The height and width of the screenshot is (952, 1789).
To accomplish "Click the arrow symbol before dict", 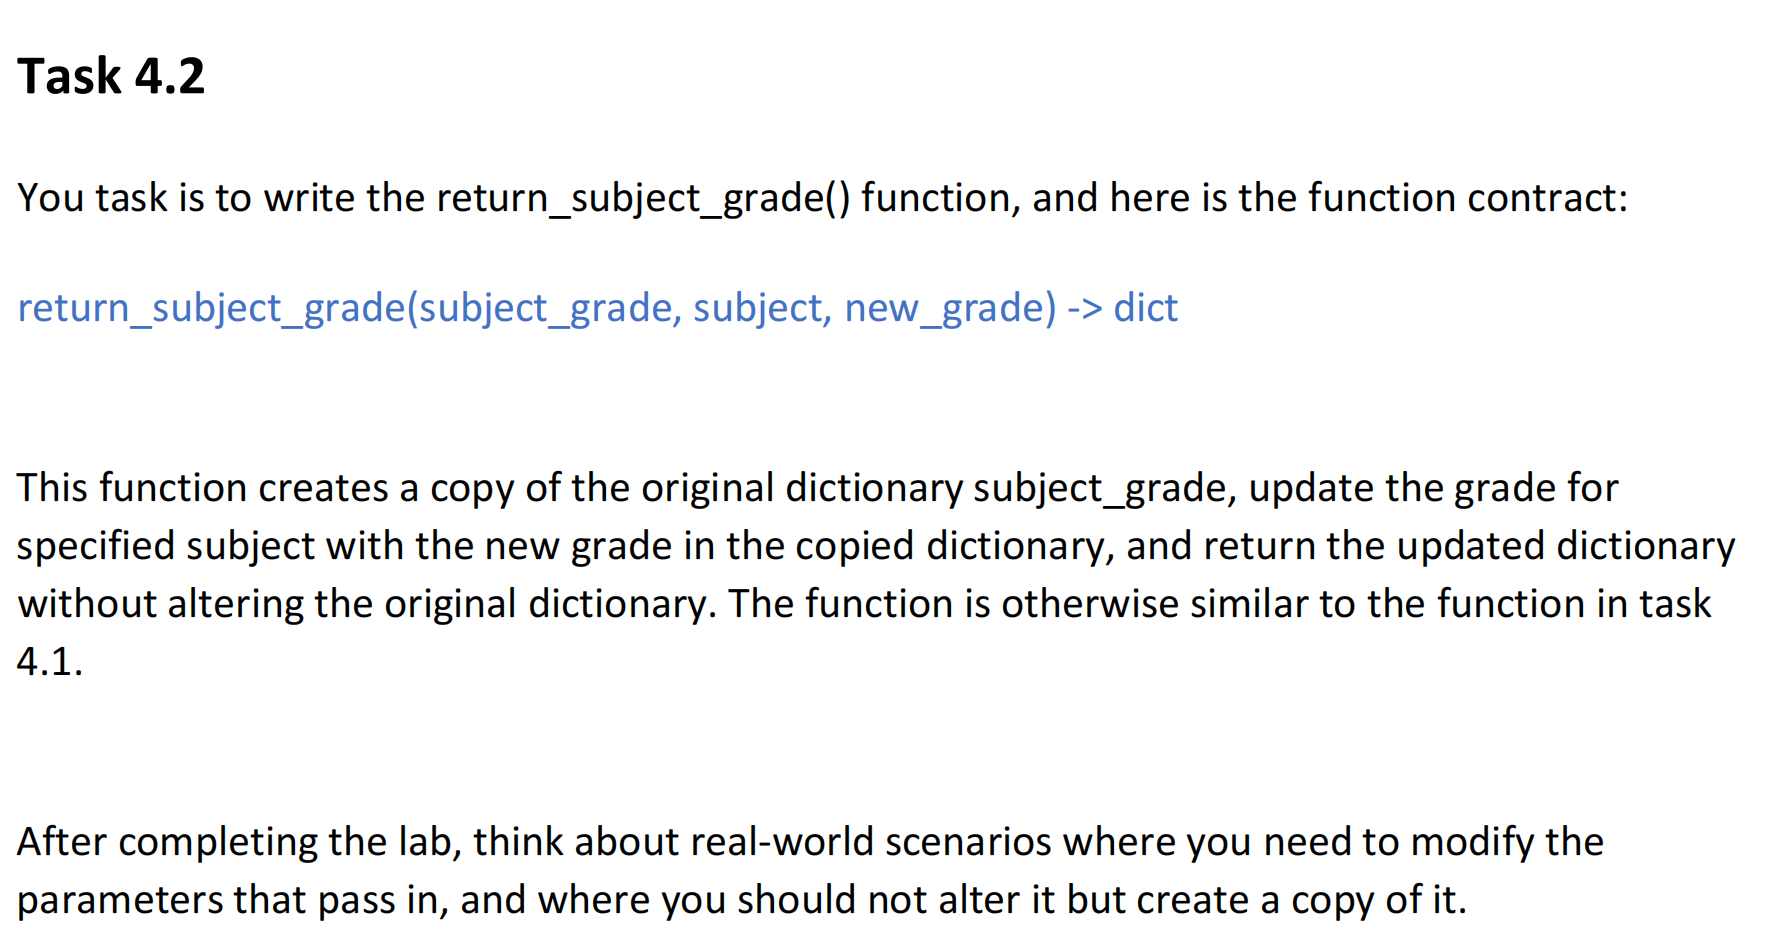I will pos(1084,309).
